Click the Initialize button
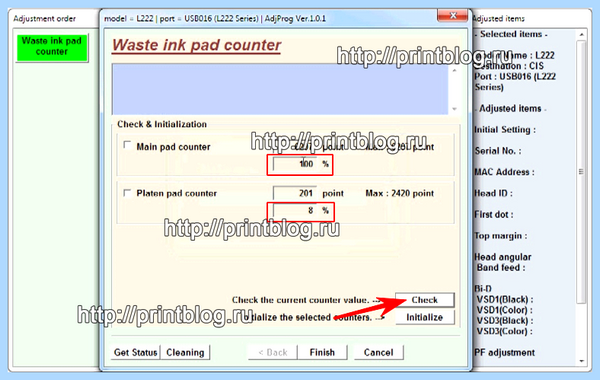This screenshot has width=600, height=380. (425, 317)
